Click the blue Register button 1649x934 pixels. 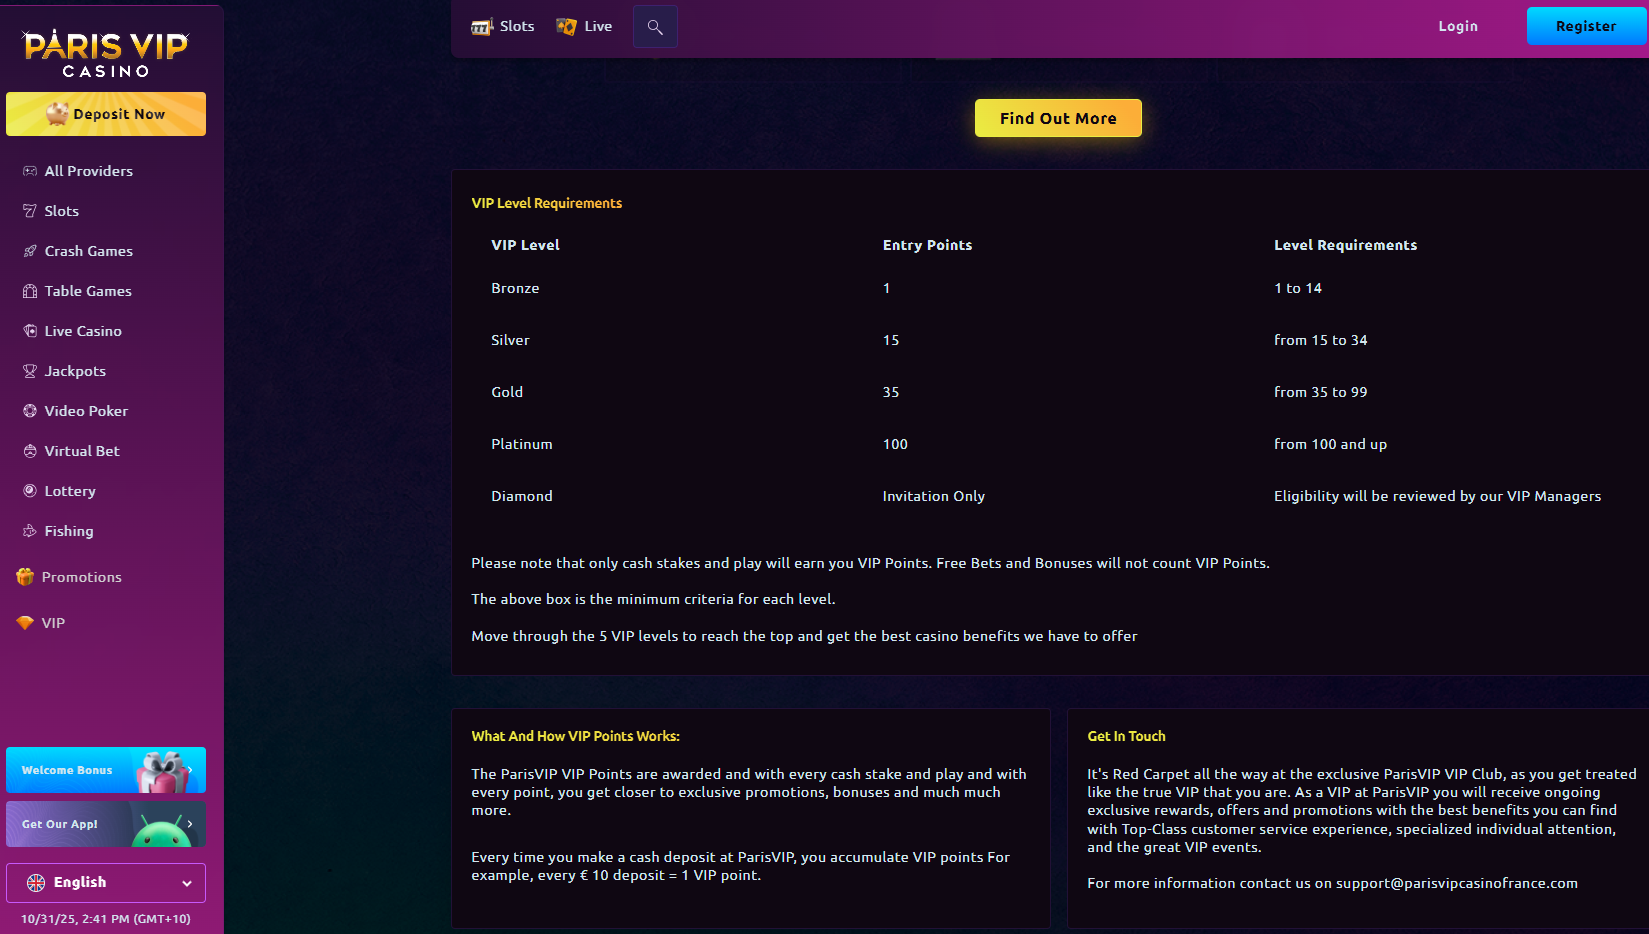coord(1585,27)
